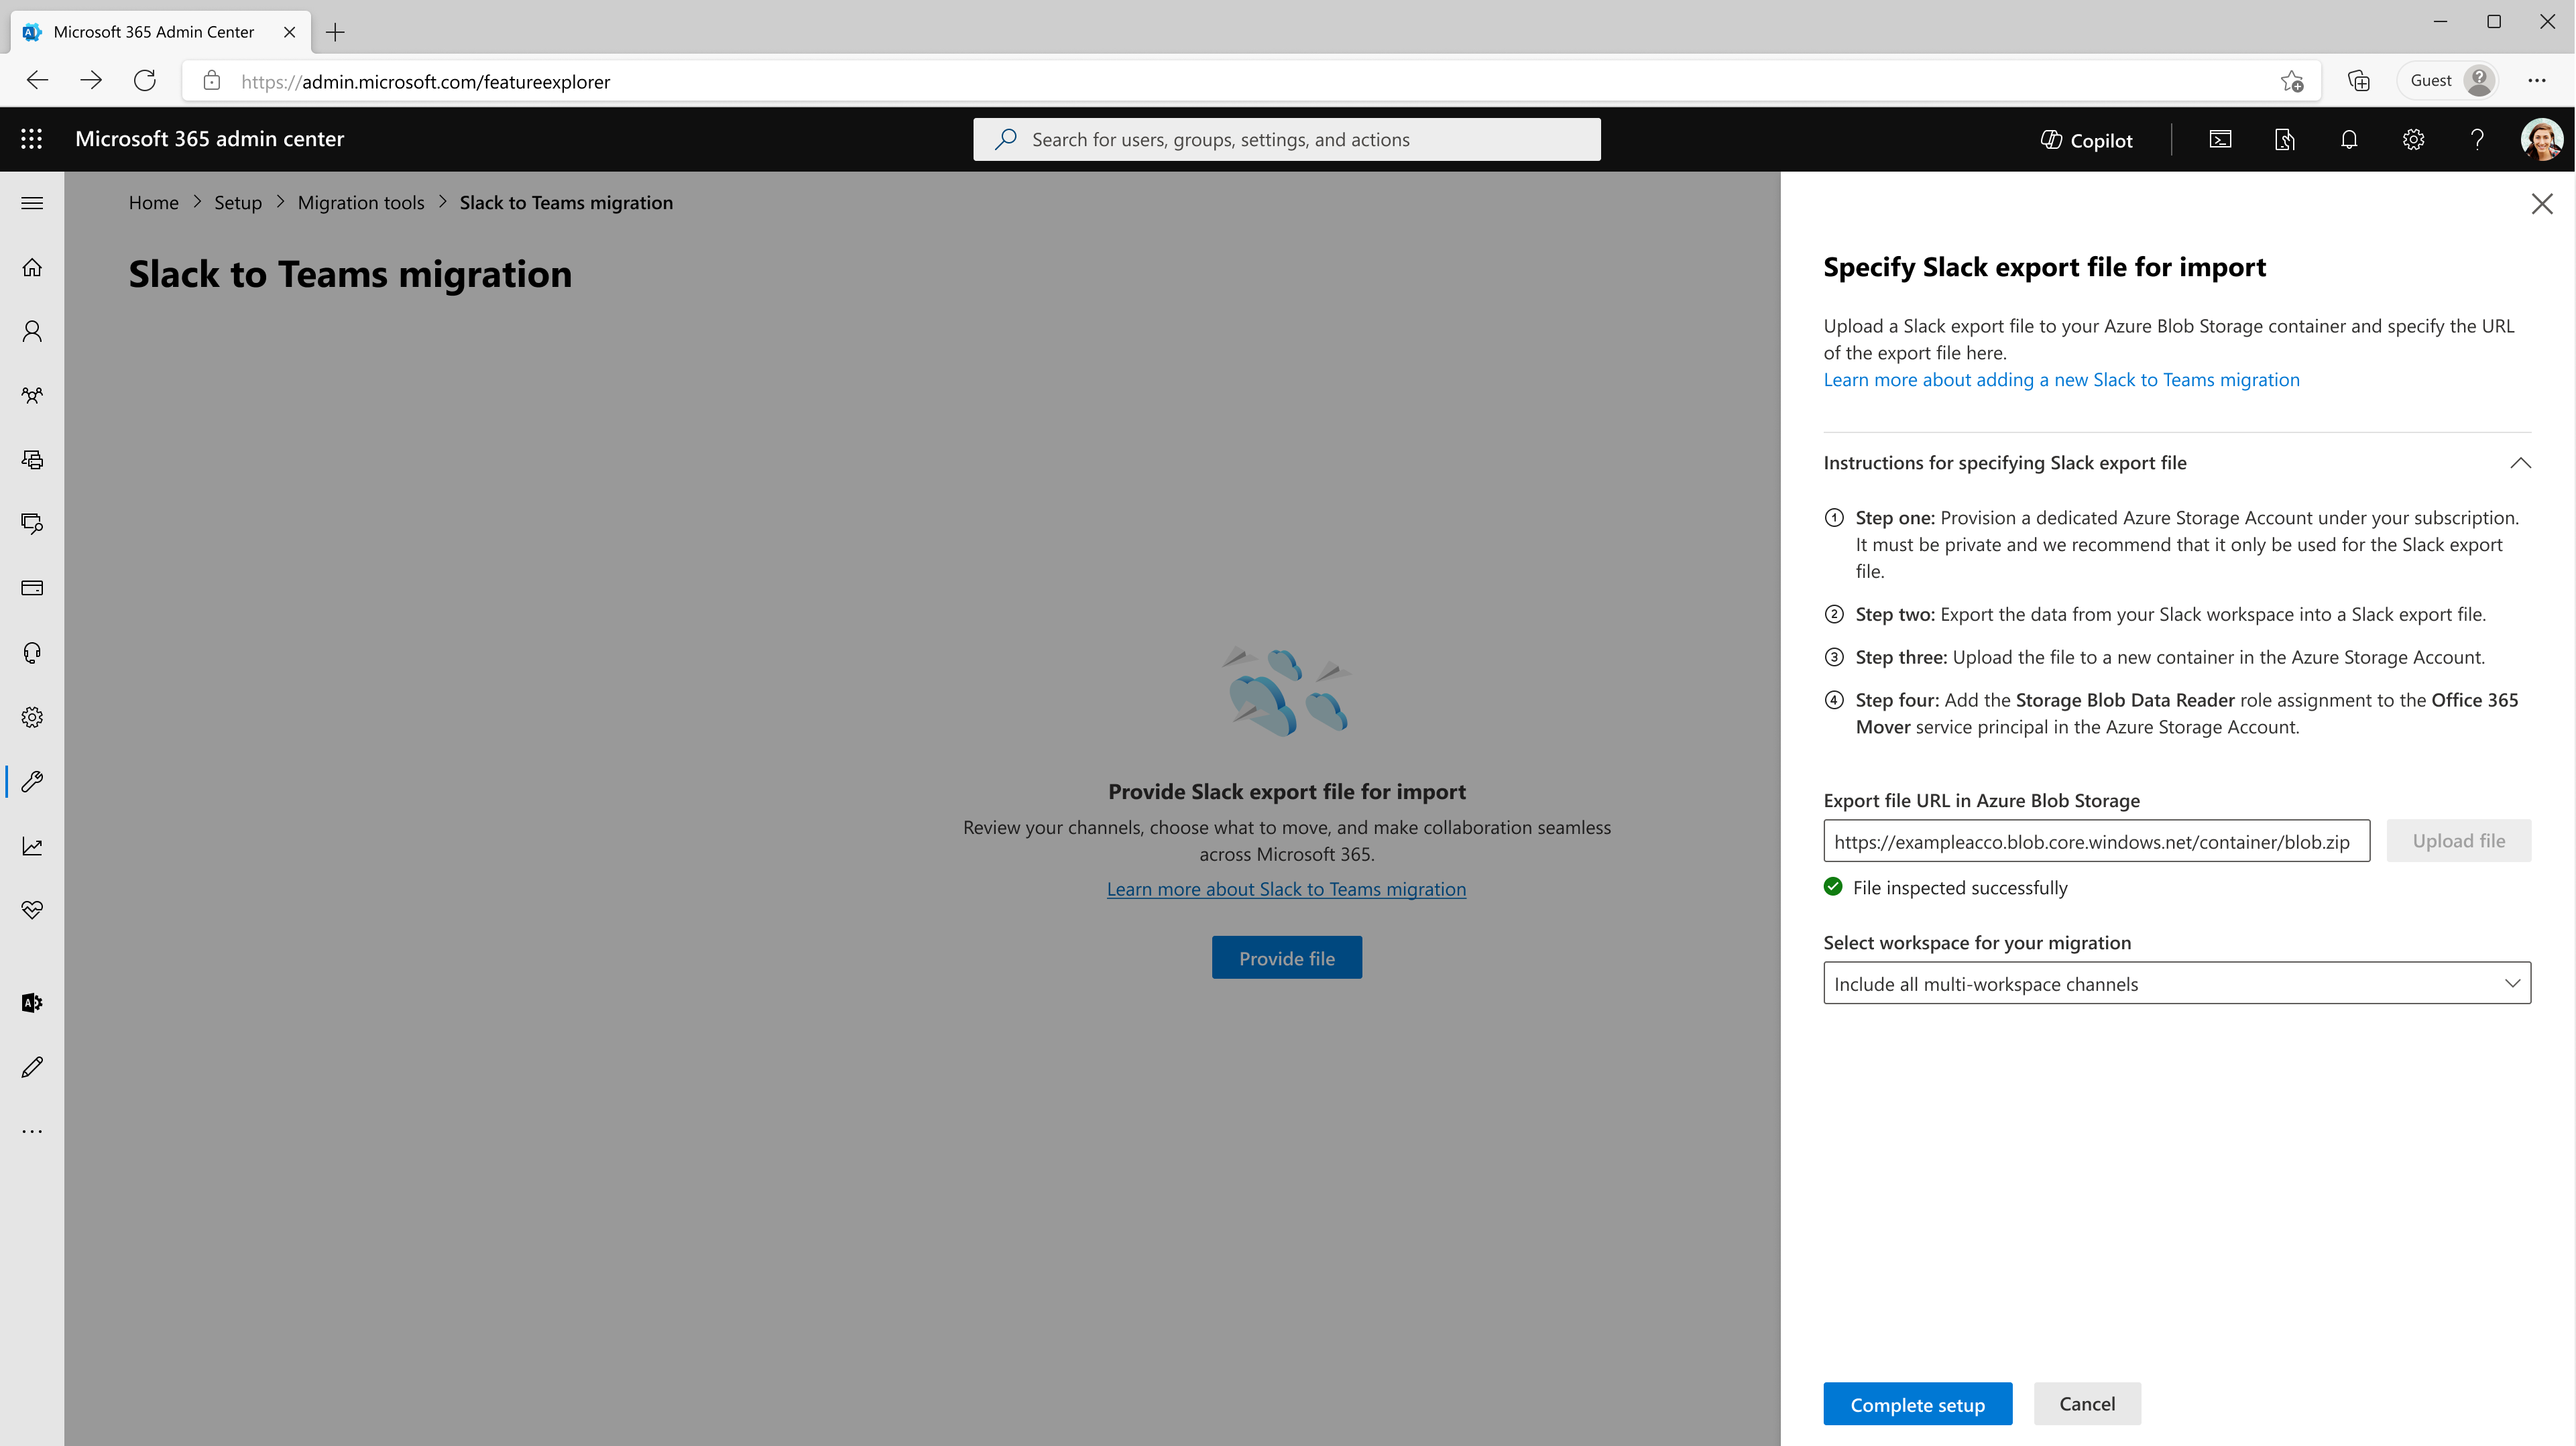Open the Help question mark icon
Screen dimensions: 2576x1446
2477,139
